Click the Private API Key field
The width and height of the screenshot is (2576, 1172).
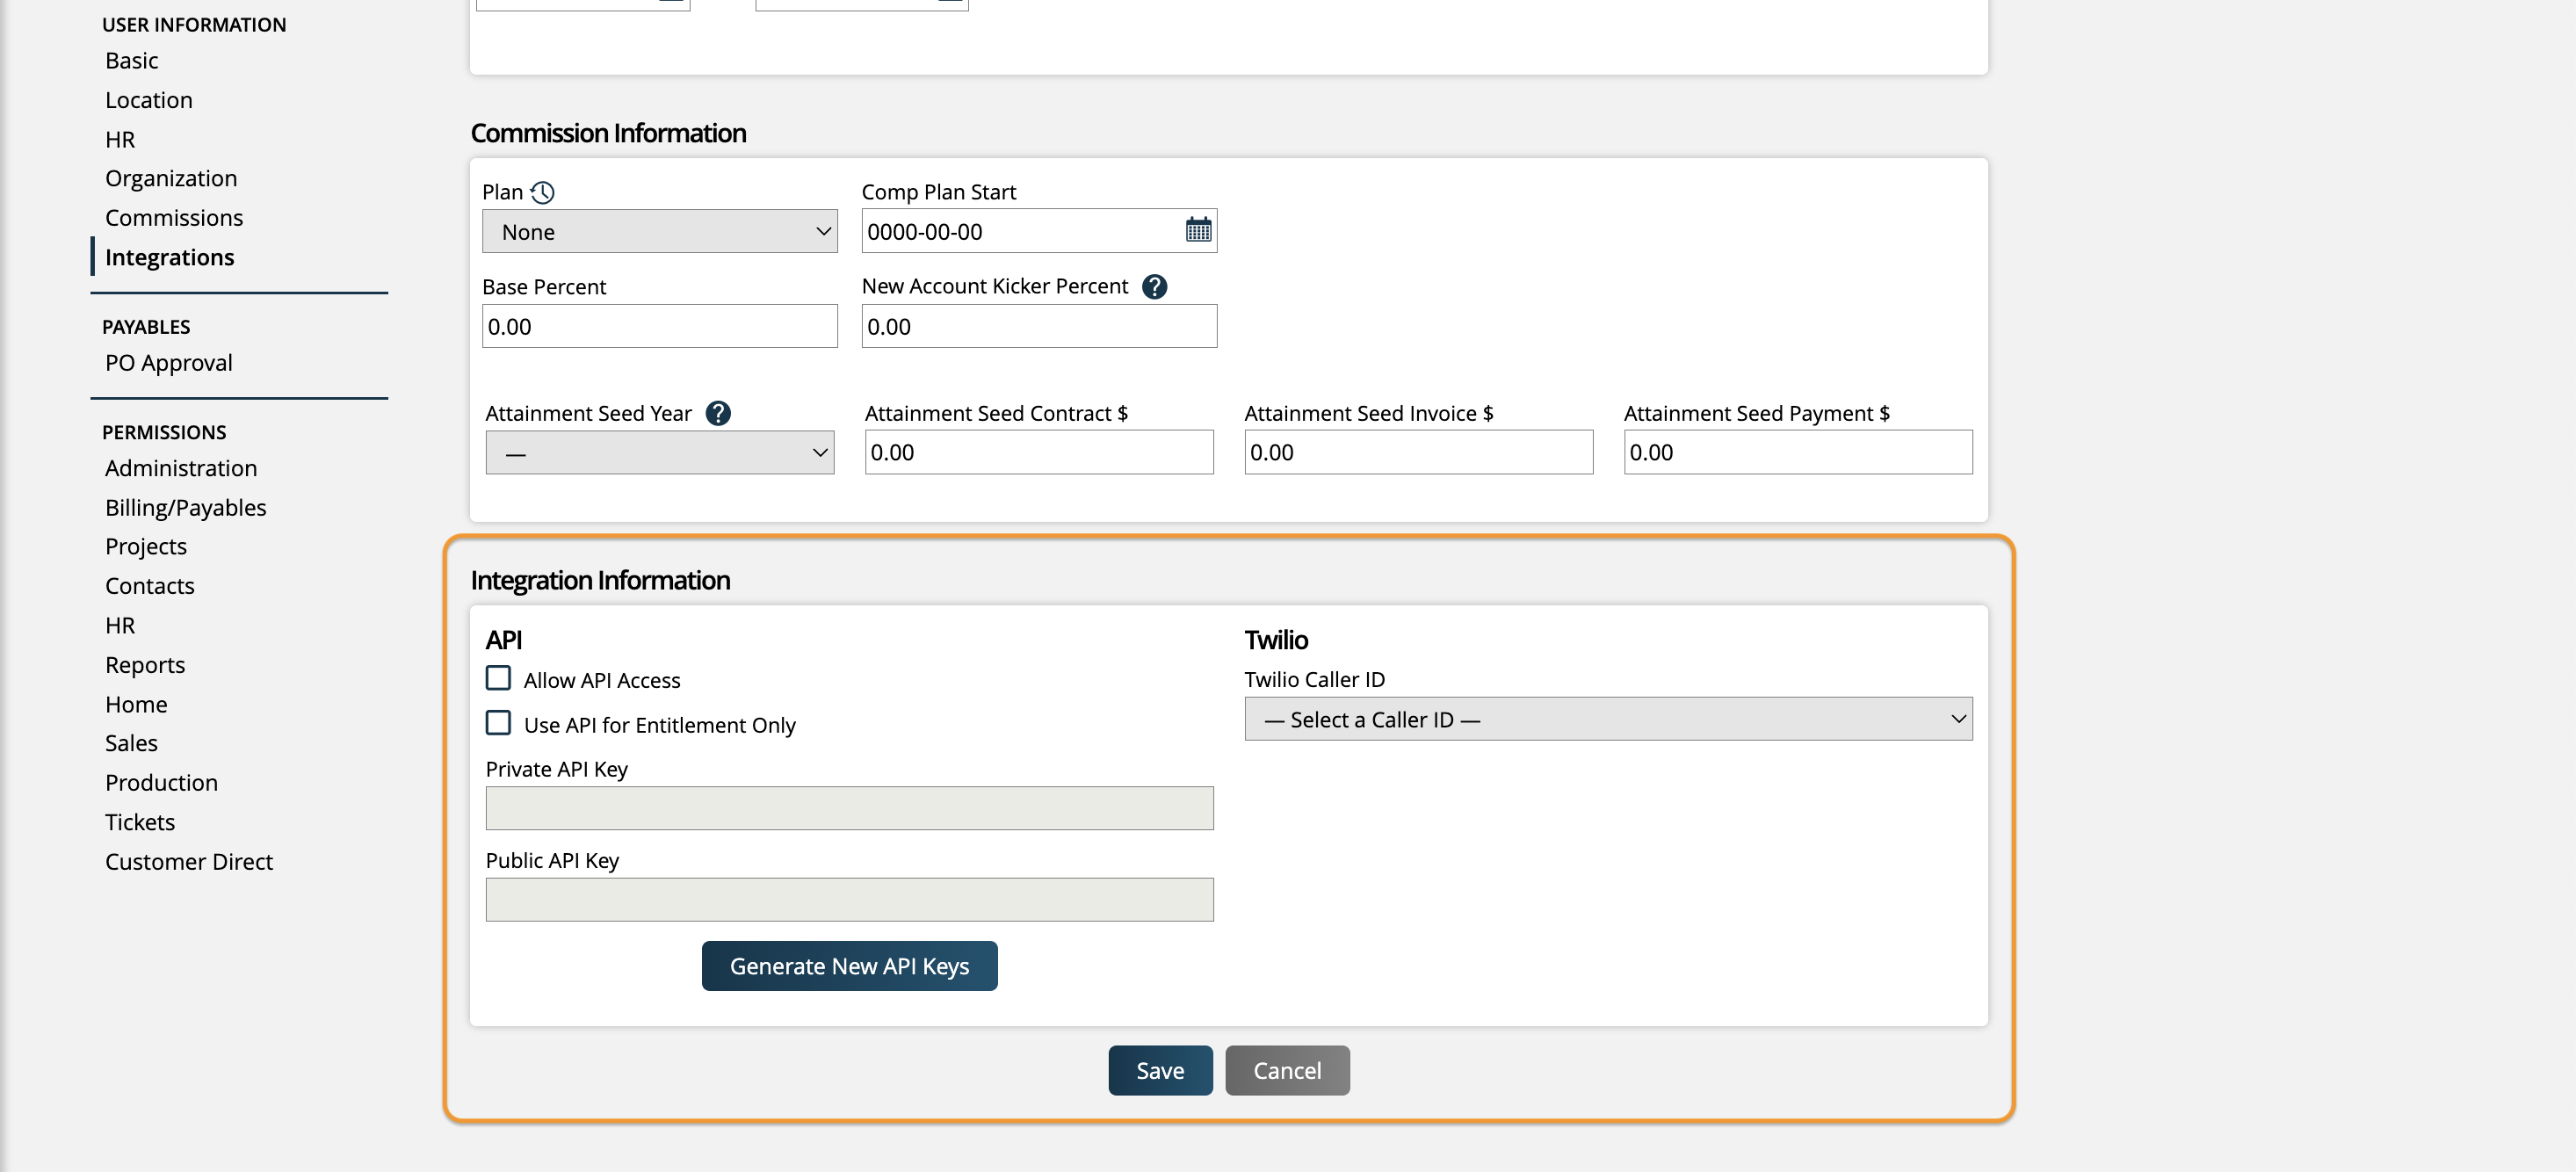(849, 809)
